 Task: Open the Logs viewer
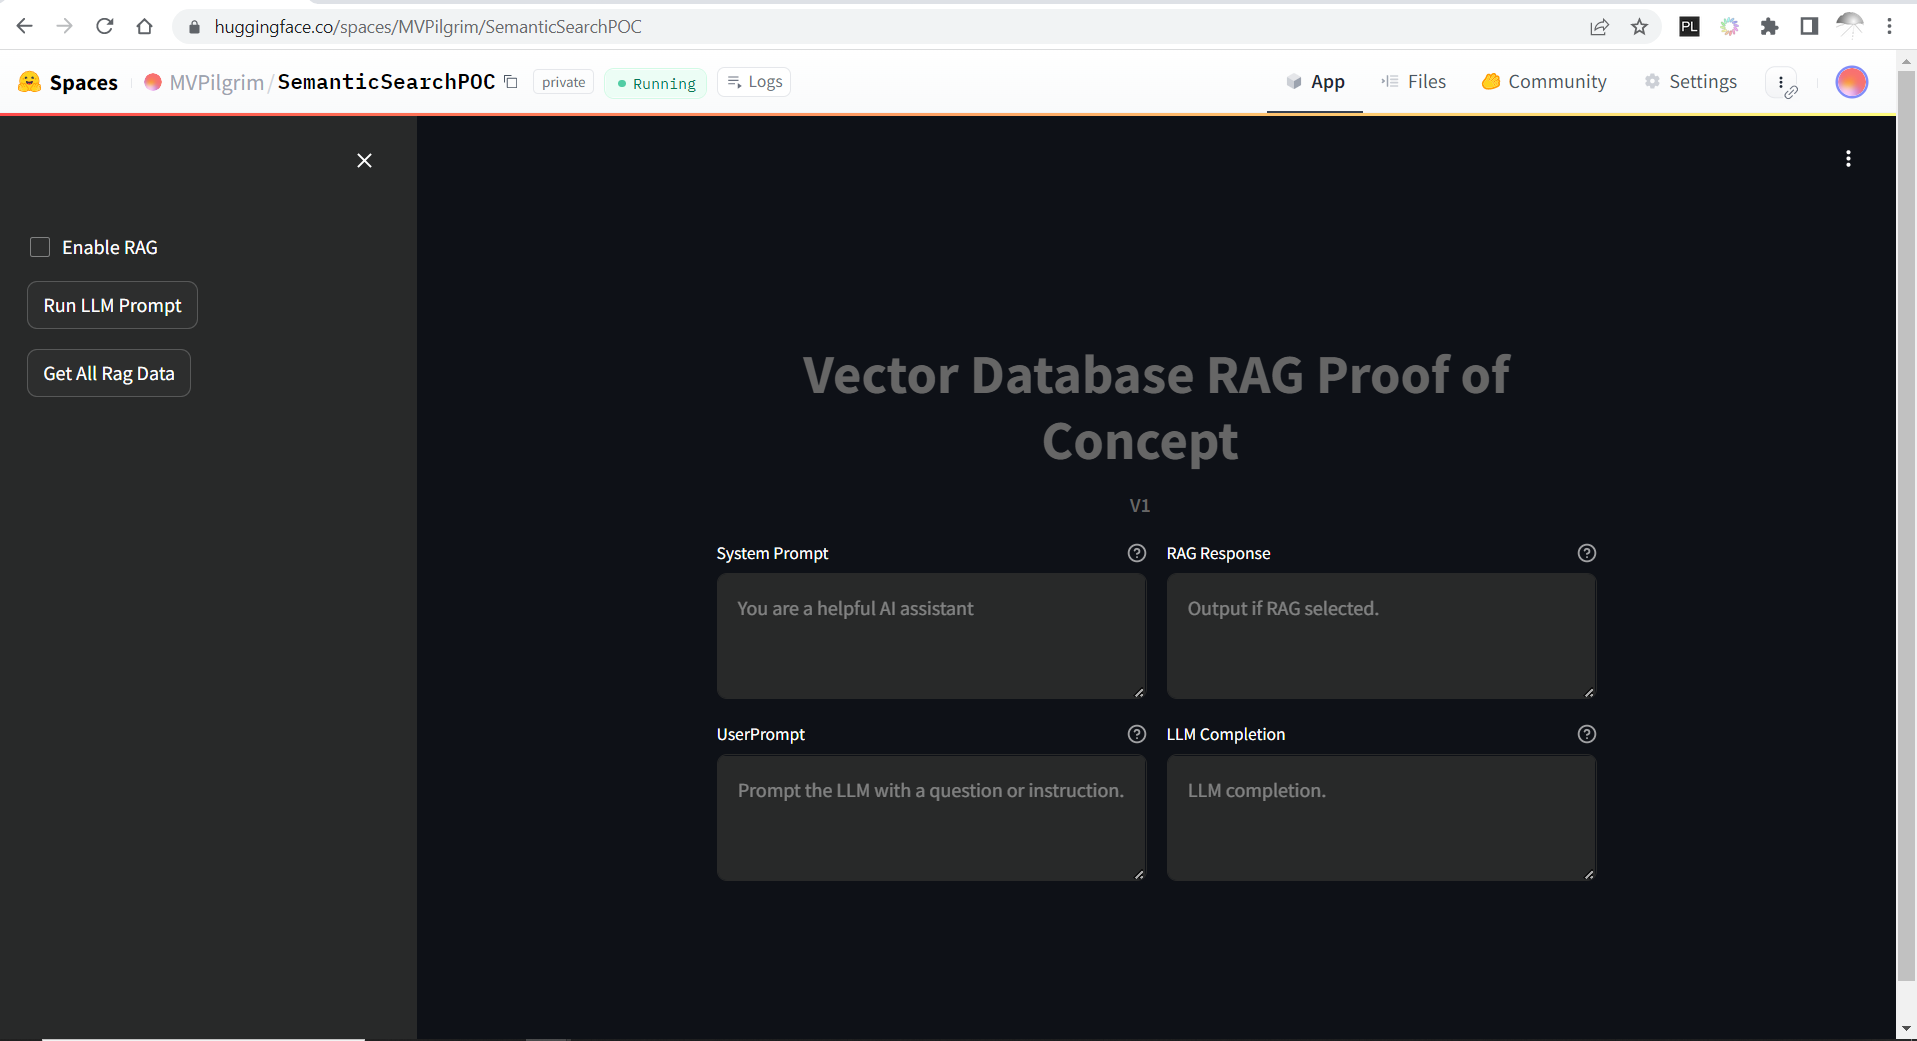coord(754,82)
